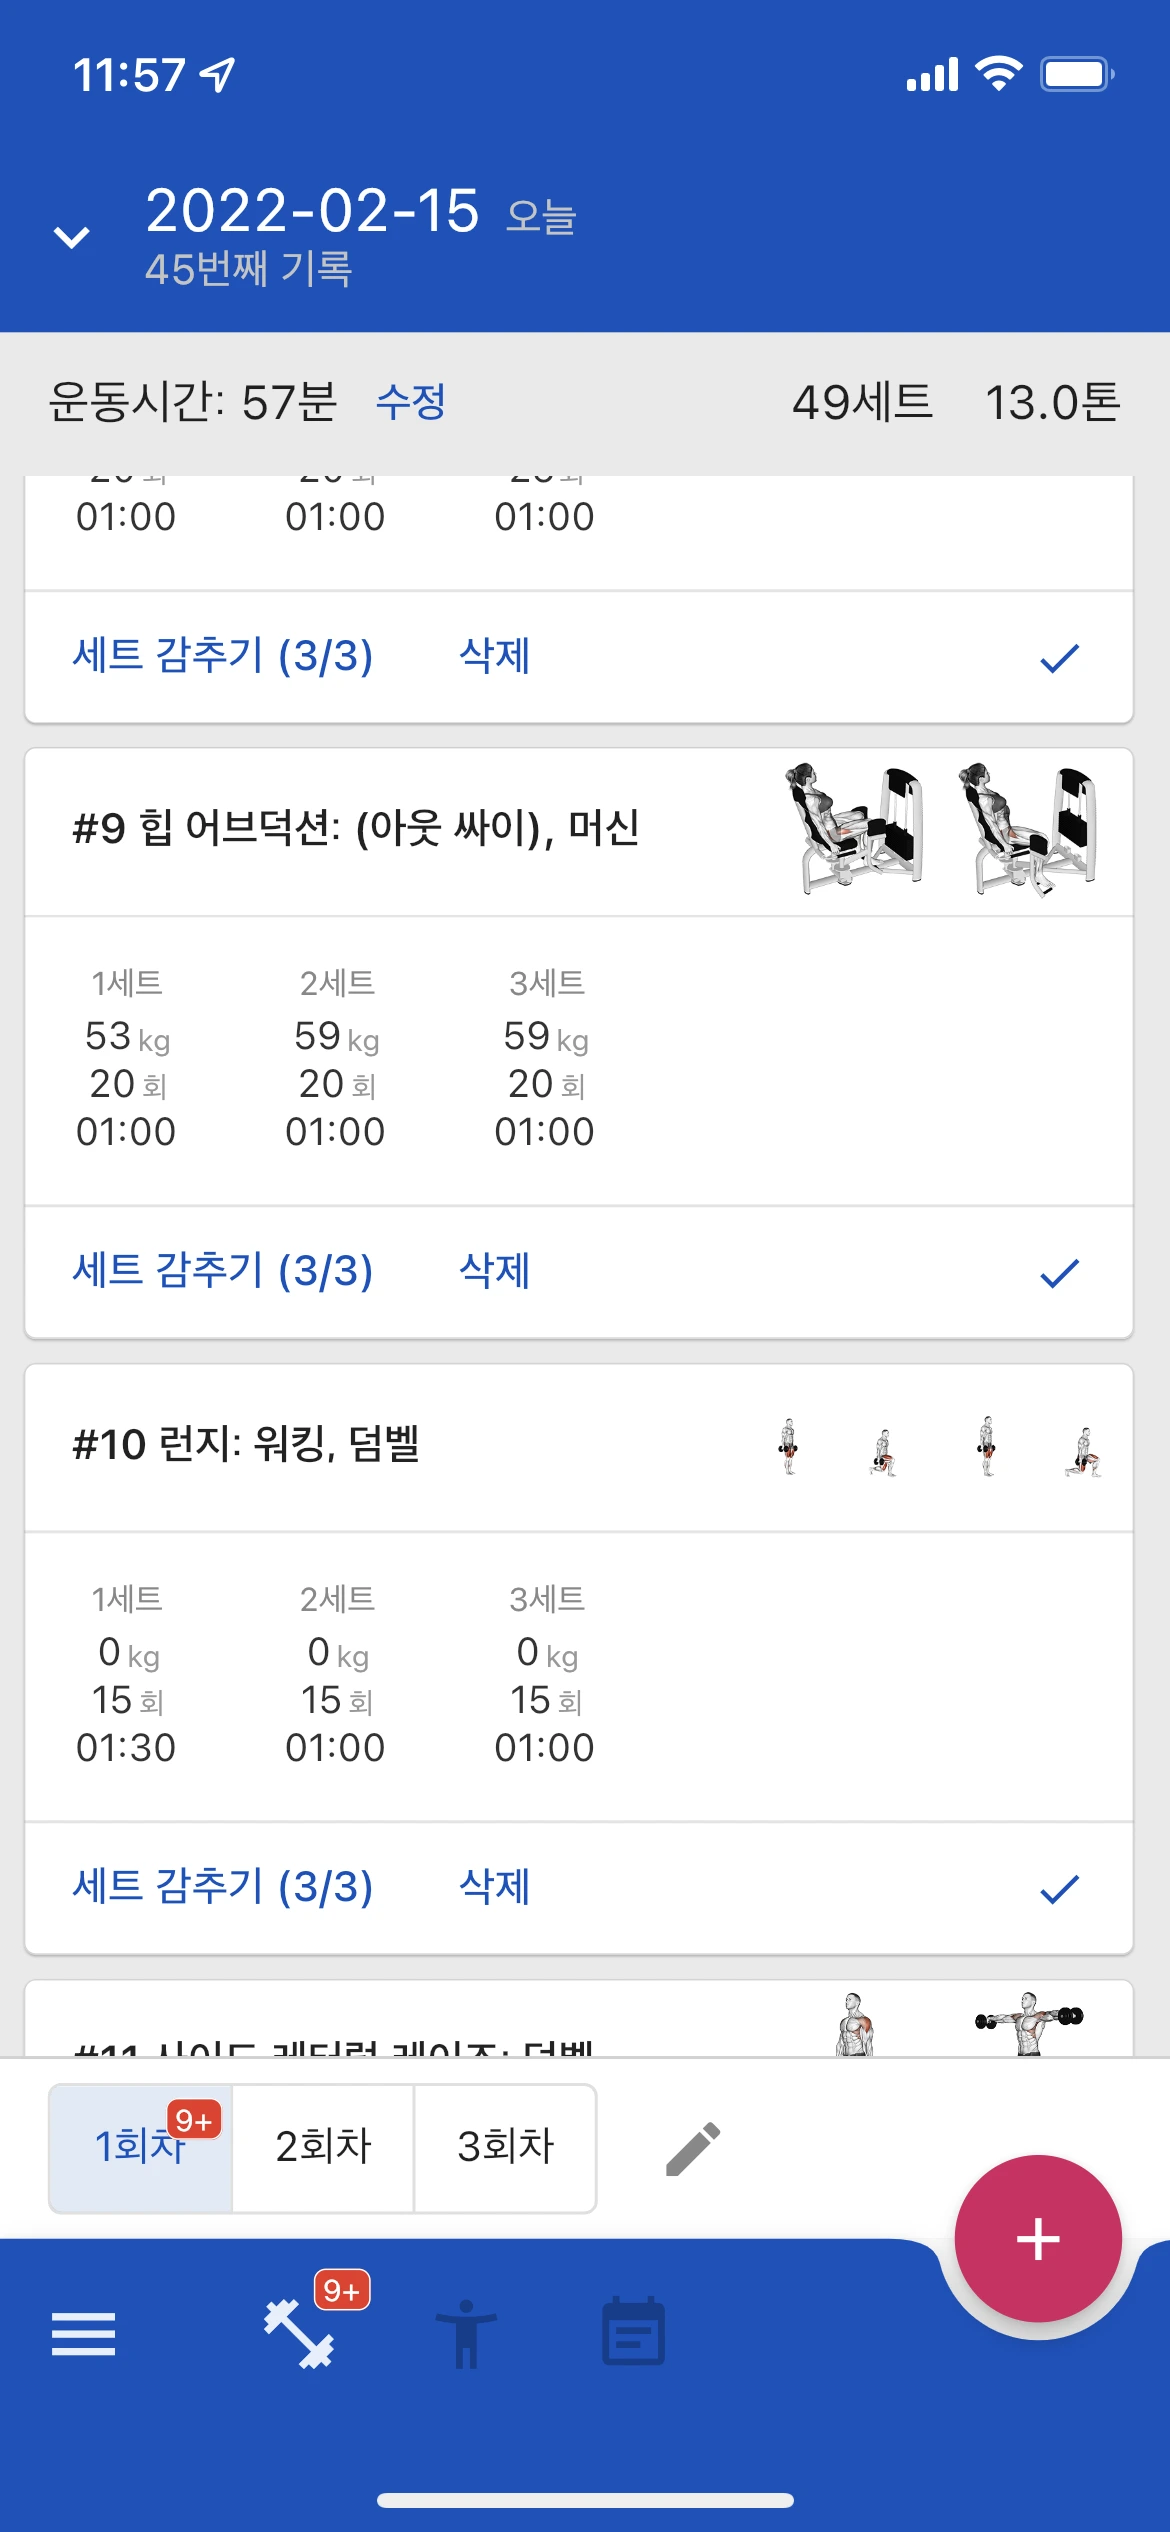
Task: Tap walking dumbbell lunge illustration
Action: [x=940, y=1447]
